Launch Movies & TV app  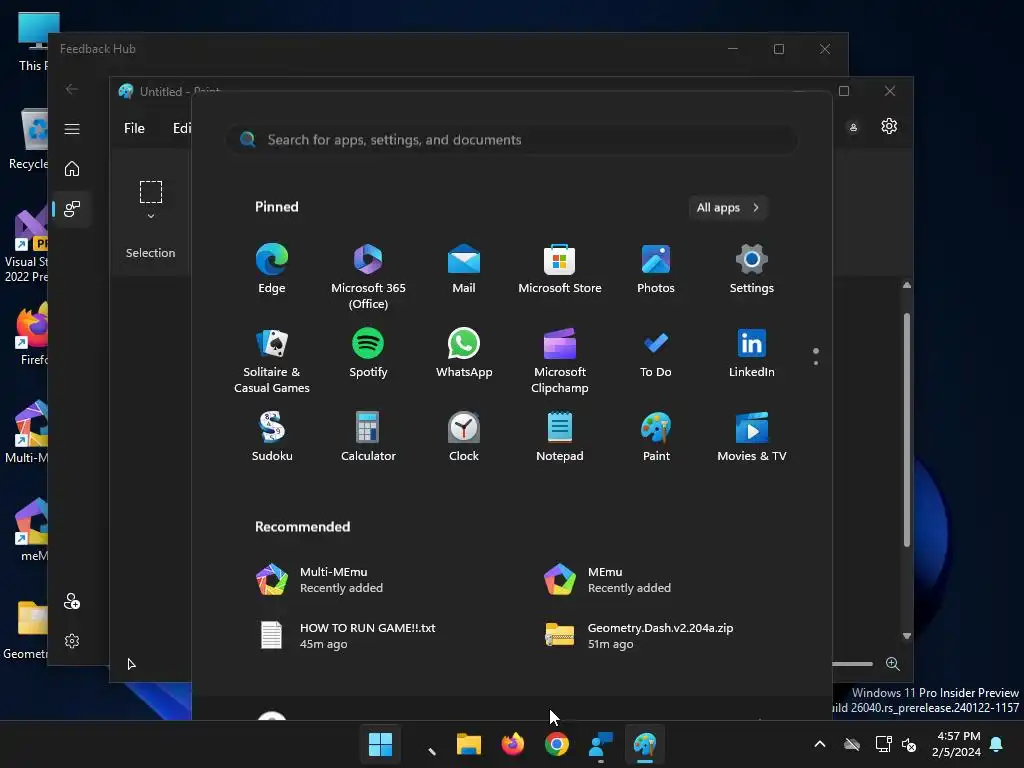(x=752, y=437)
